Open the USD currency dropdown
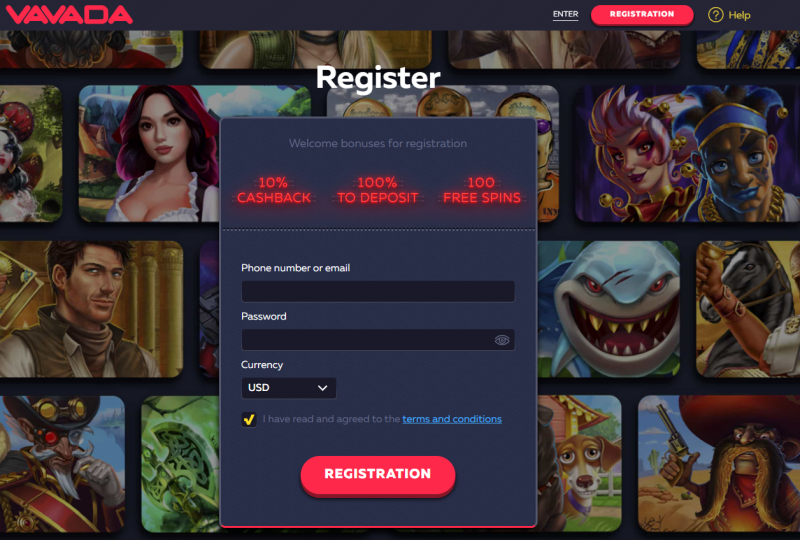Viewport: 800px width, 540px height. [x=288, y=388]
